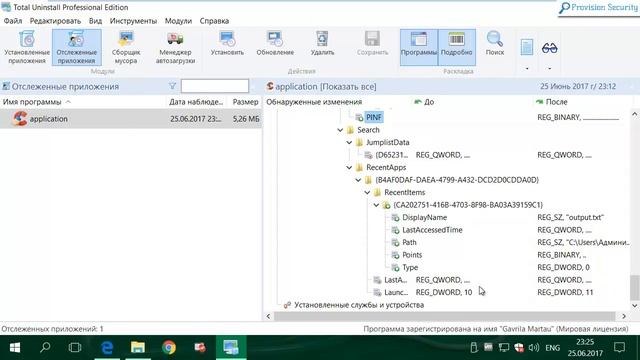This screenshot has width=640, height=360.
Task: Collapse the RecentItems node
Action: tap(367, 193)
